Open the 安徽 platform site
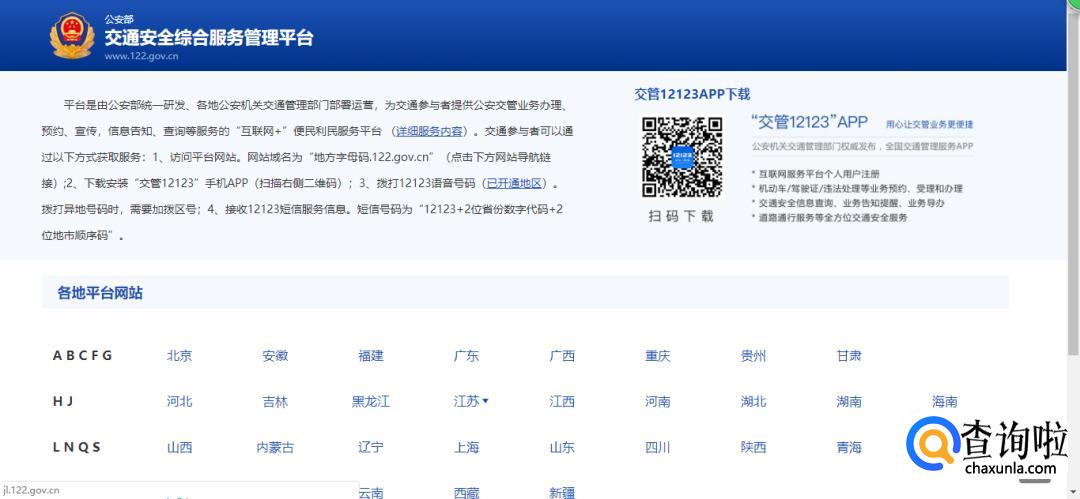Viewport: 1080px width, 499px height. [x=275, y=356]
